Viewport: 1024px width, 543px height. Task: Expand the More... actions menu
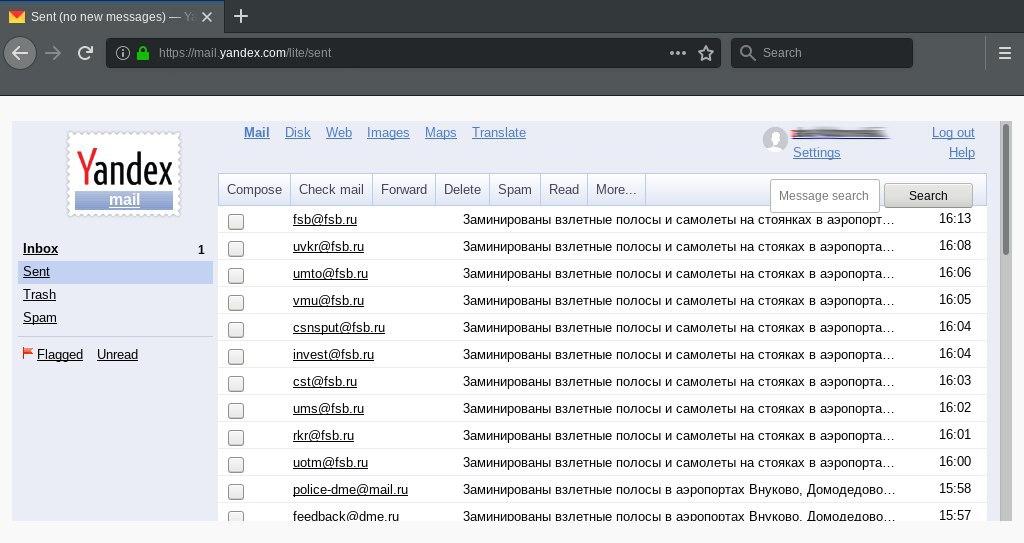tap(616, 189)
